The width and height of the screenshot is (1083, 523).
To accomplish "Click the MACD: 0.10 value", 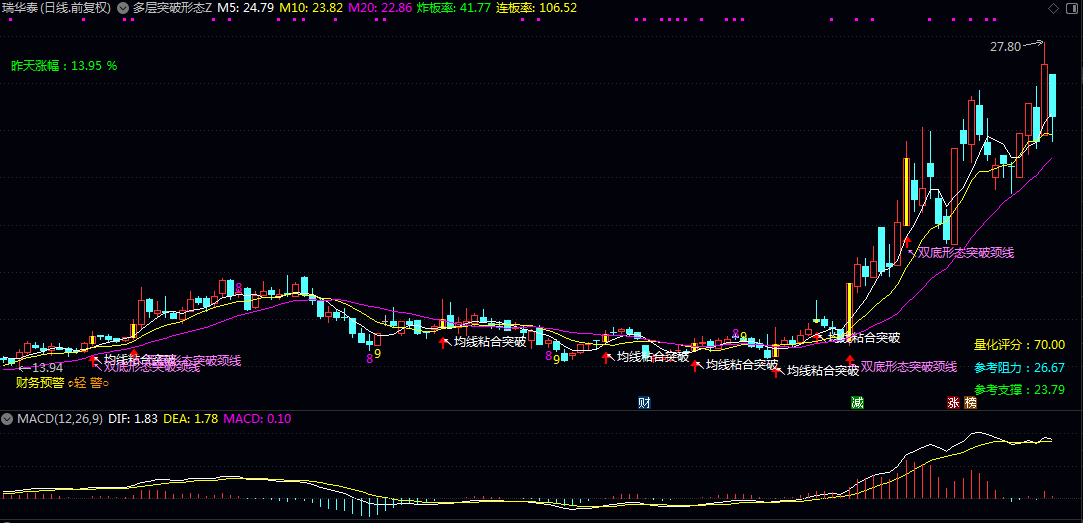I will pyautogui.click(x=257, y=419).
